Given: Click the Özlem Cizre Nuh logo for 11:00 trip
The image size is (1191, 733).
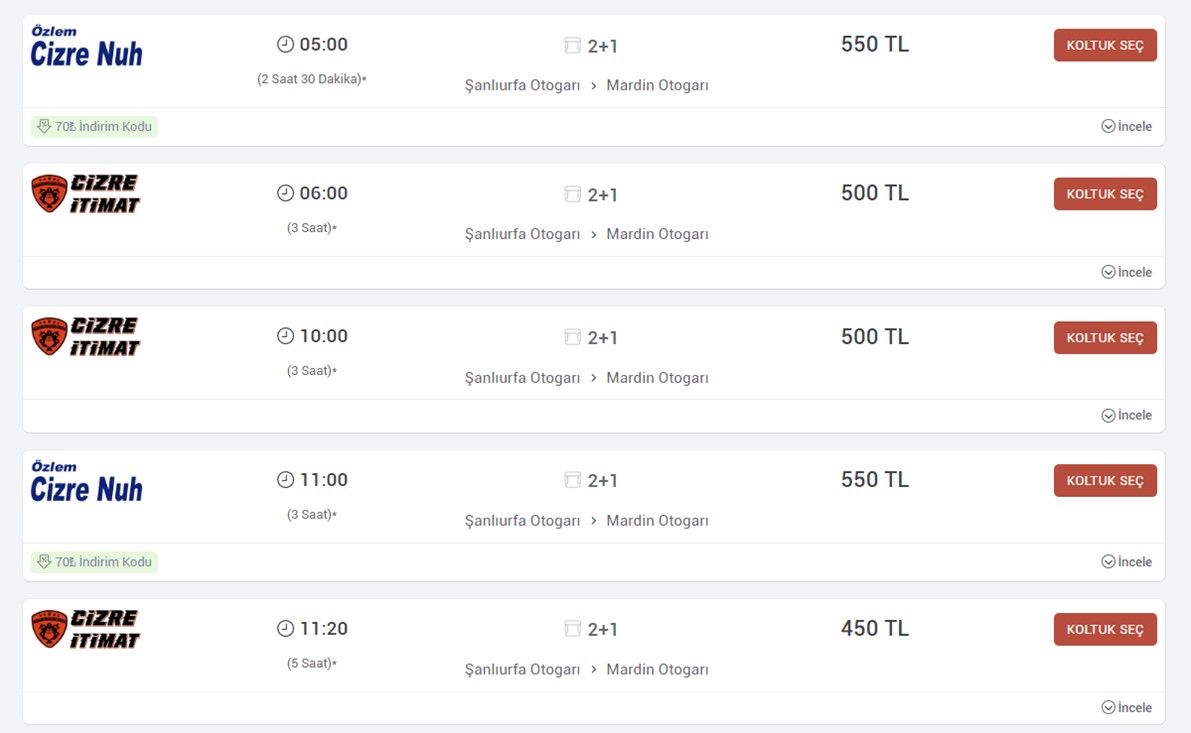Looking at the screenshot, I should tap(87, 482).
